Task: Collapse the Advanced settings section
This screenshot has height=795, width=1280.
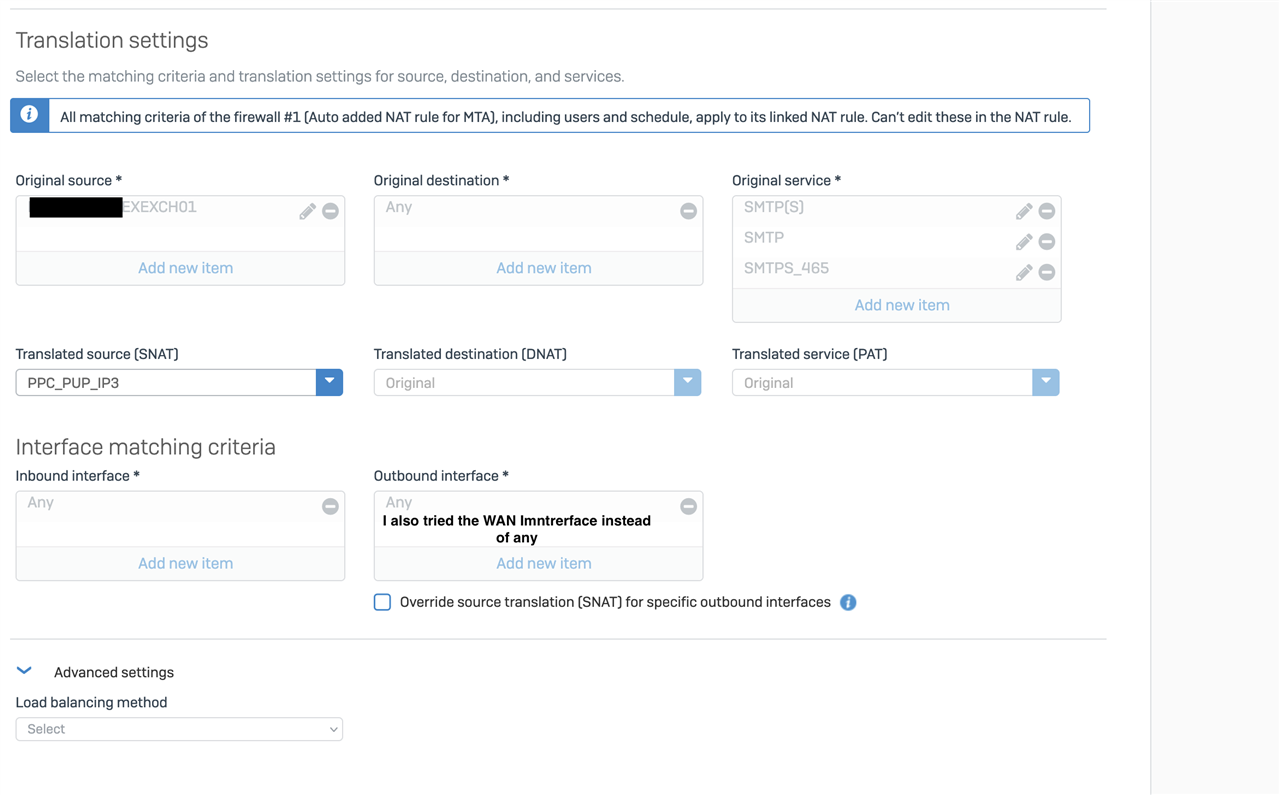Action: pos(25,671)
